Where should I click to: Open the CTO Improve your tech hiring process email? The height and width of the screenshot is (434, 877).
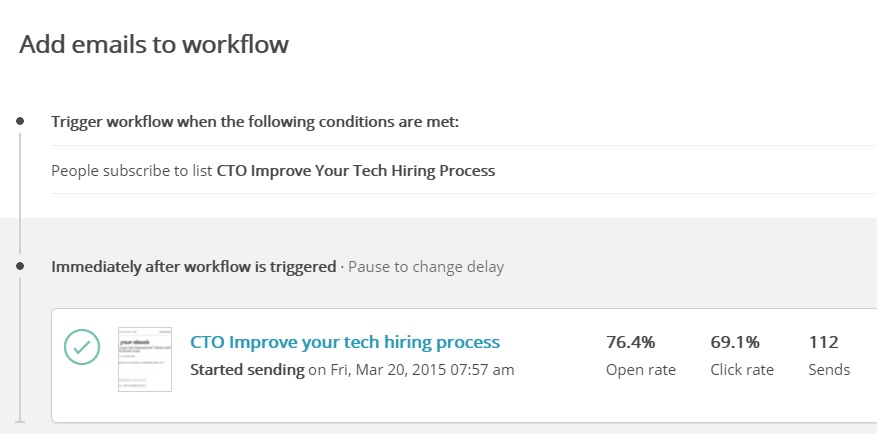pyautogui.click(x=345, y=342)
